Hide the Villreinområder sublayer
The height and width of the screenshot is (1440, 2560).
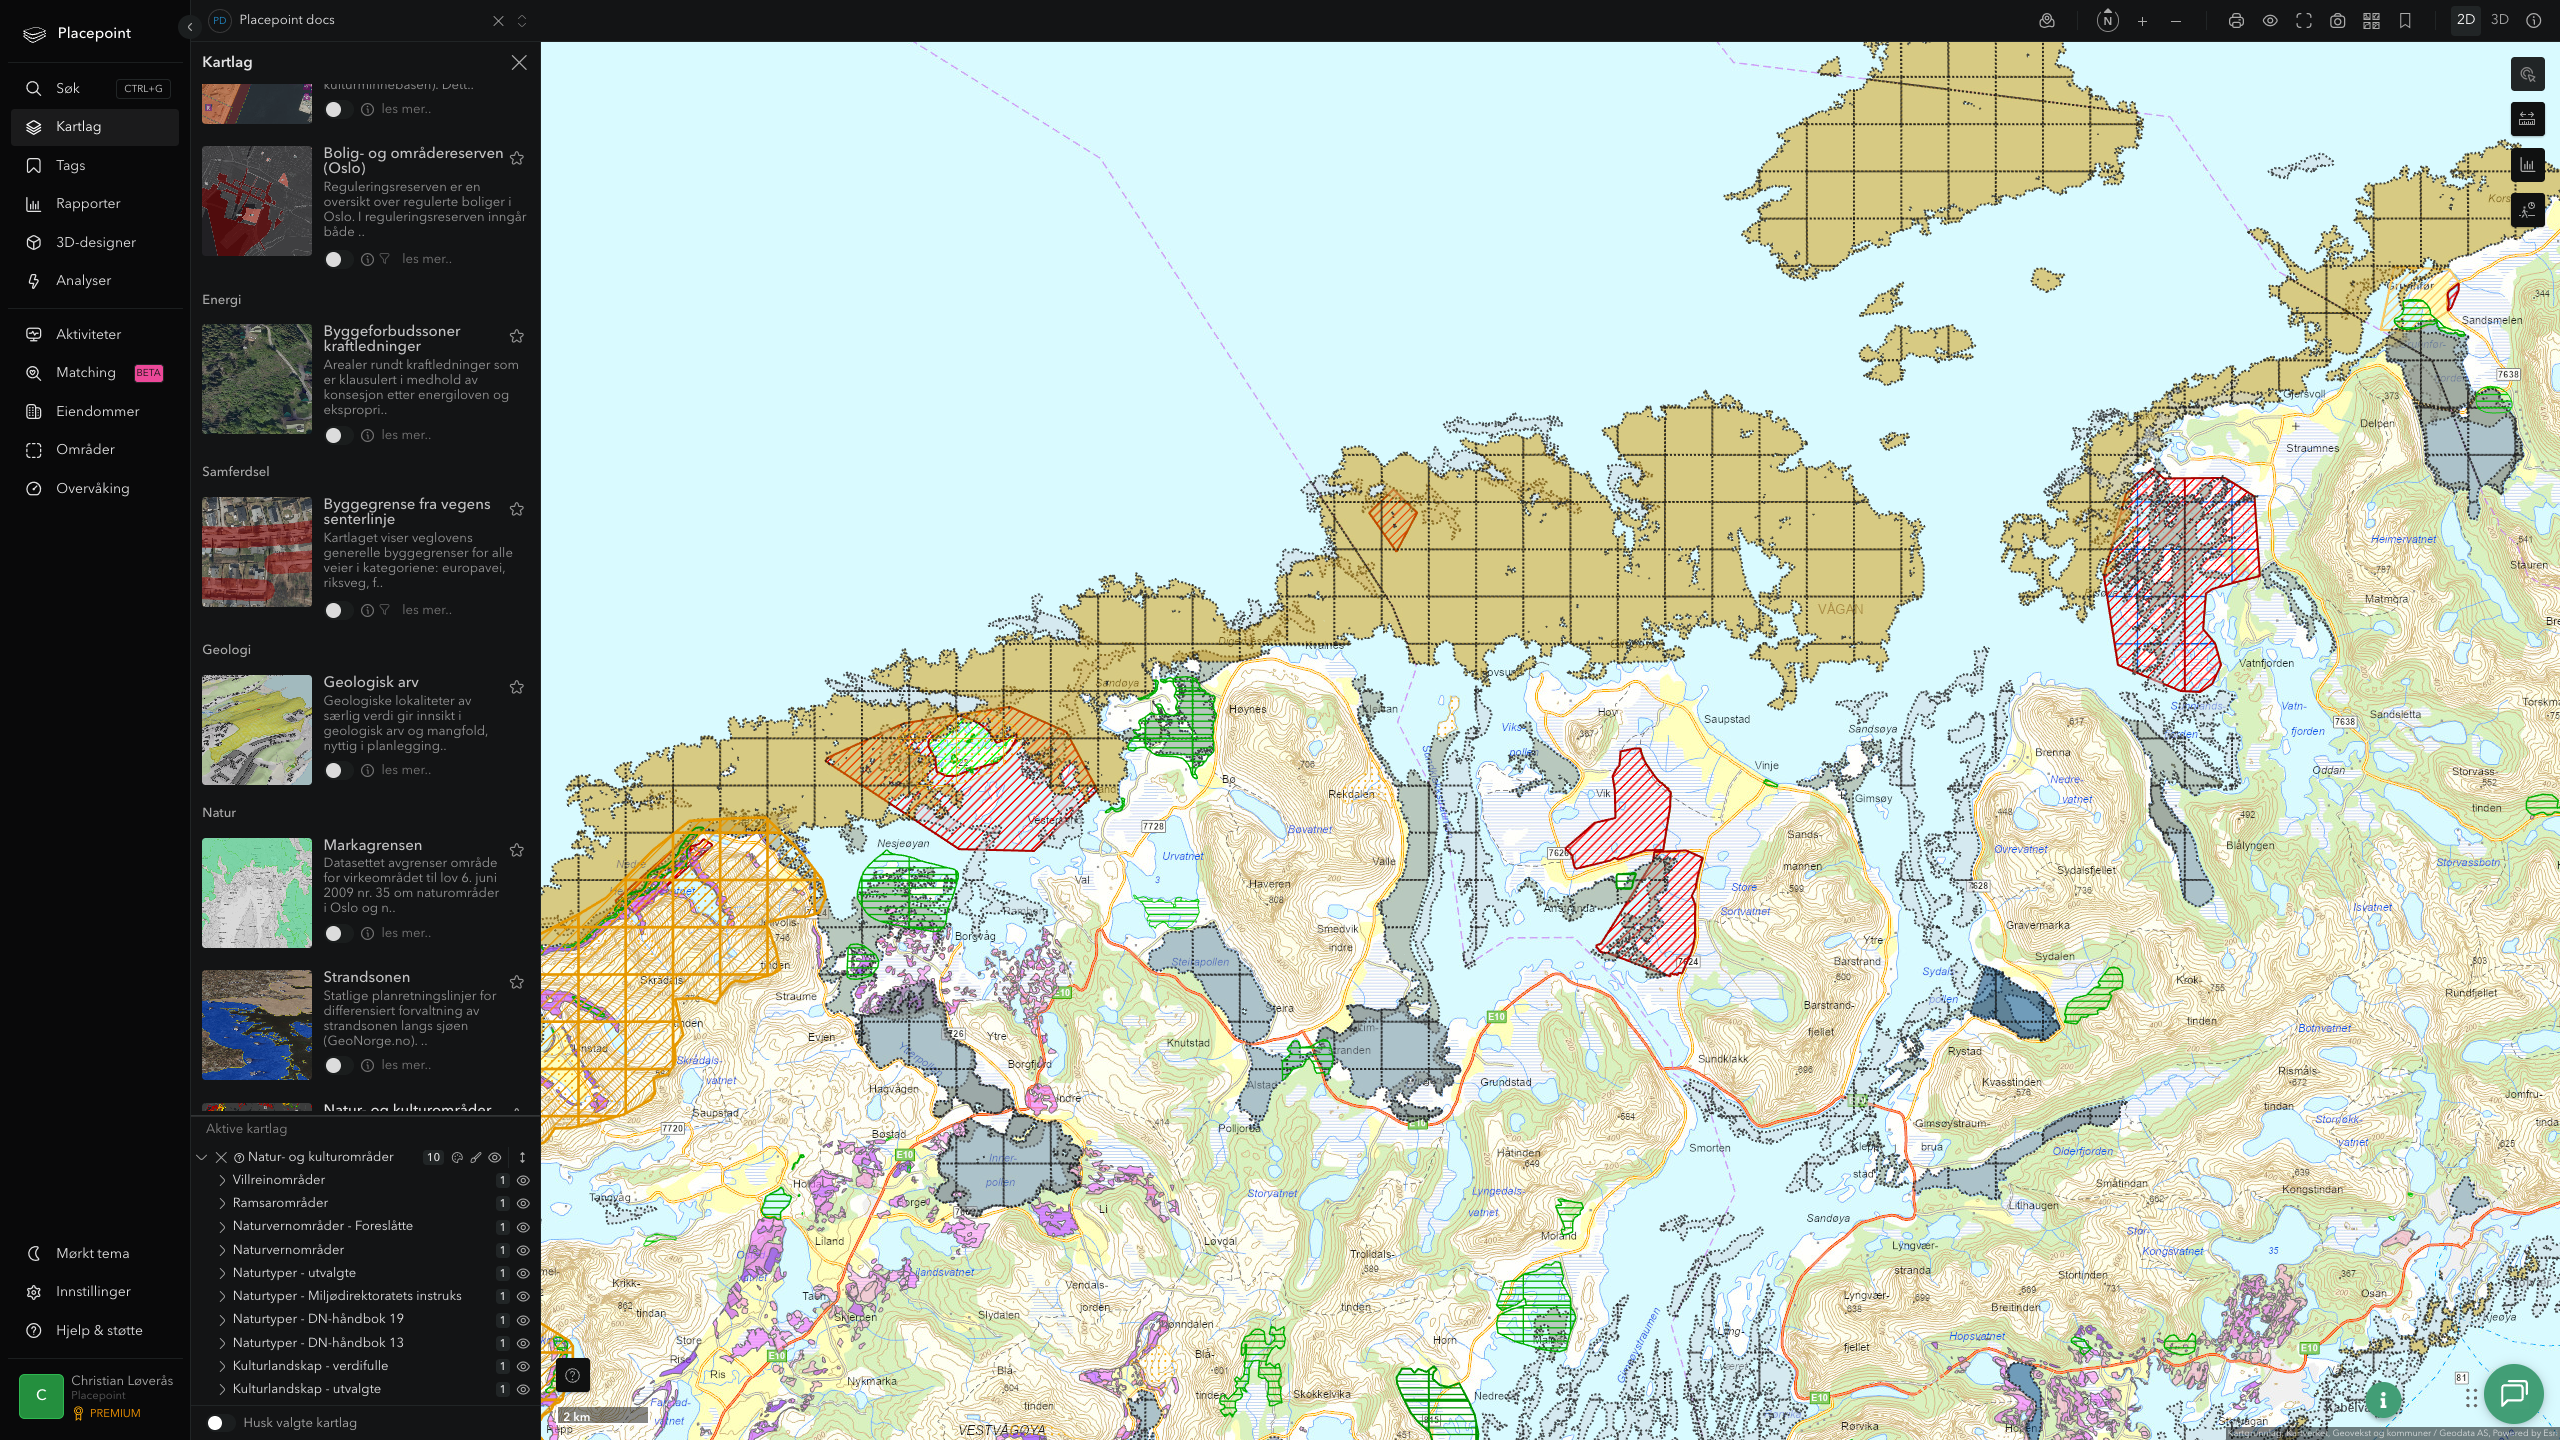(522, 1181)
